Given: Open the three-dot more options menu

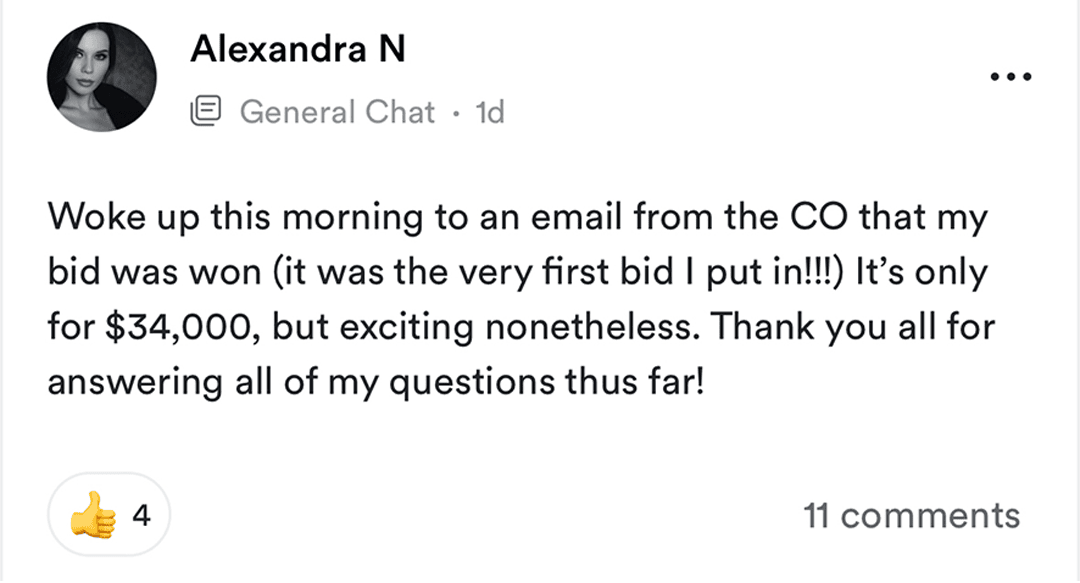Looking at the screenshot, I should click(x=1008, y=78).
